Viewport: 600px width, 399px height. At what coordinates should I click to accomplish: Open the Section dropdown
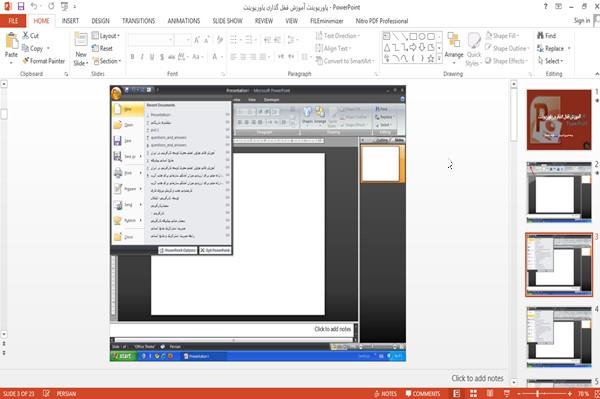point(107,61)
